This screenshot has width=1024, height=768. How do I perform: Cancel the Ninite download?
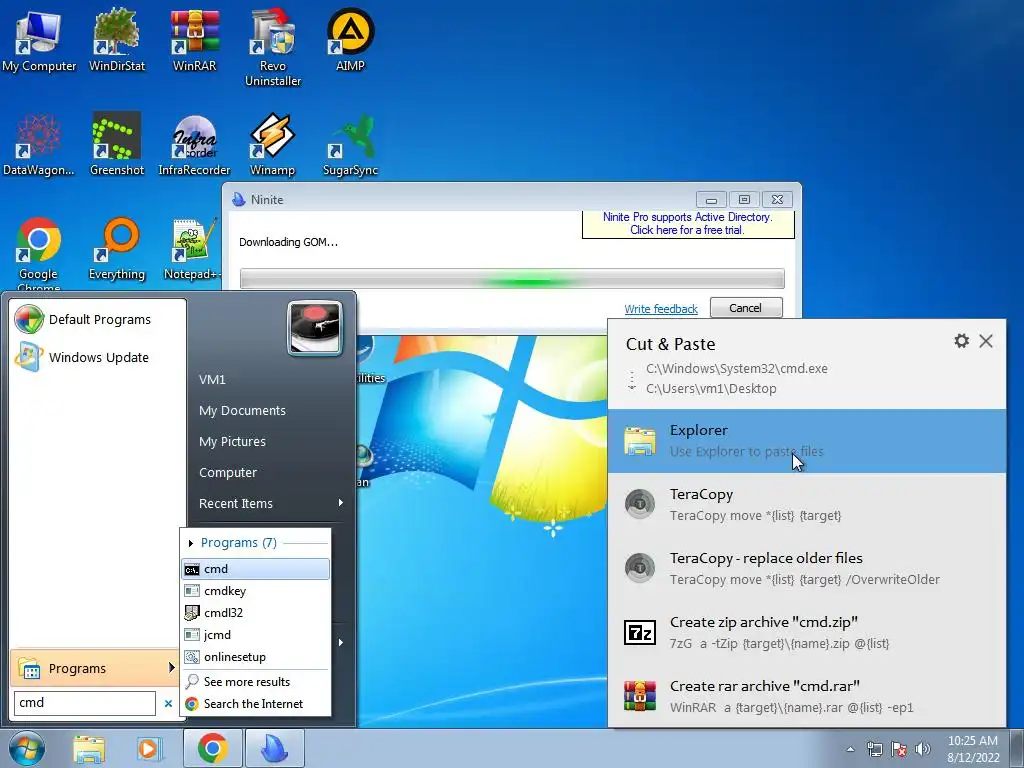point(746,308)
